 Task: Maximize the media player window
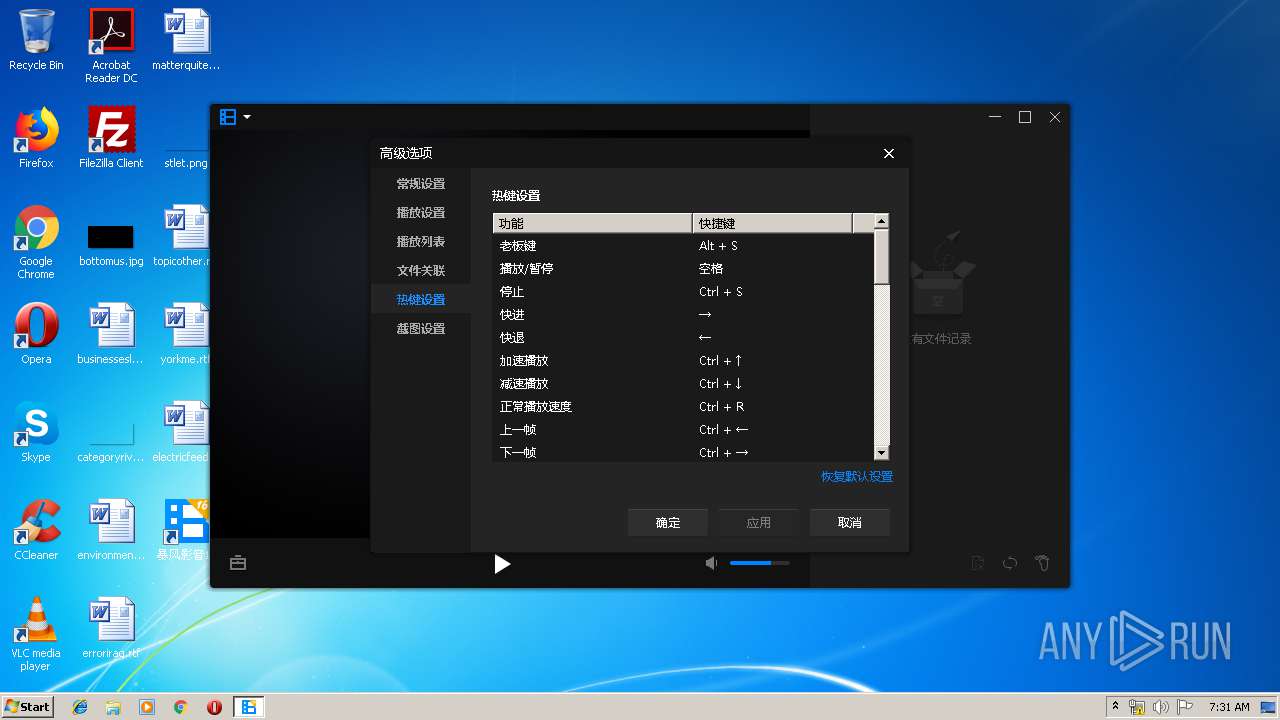(x=1025, y=117)
